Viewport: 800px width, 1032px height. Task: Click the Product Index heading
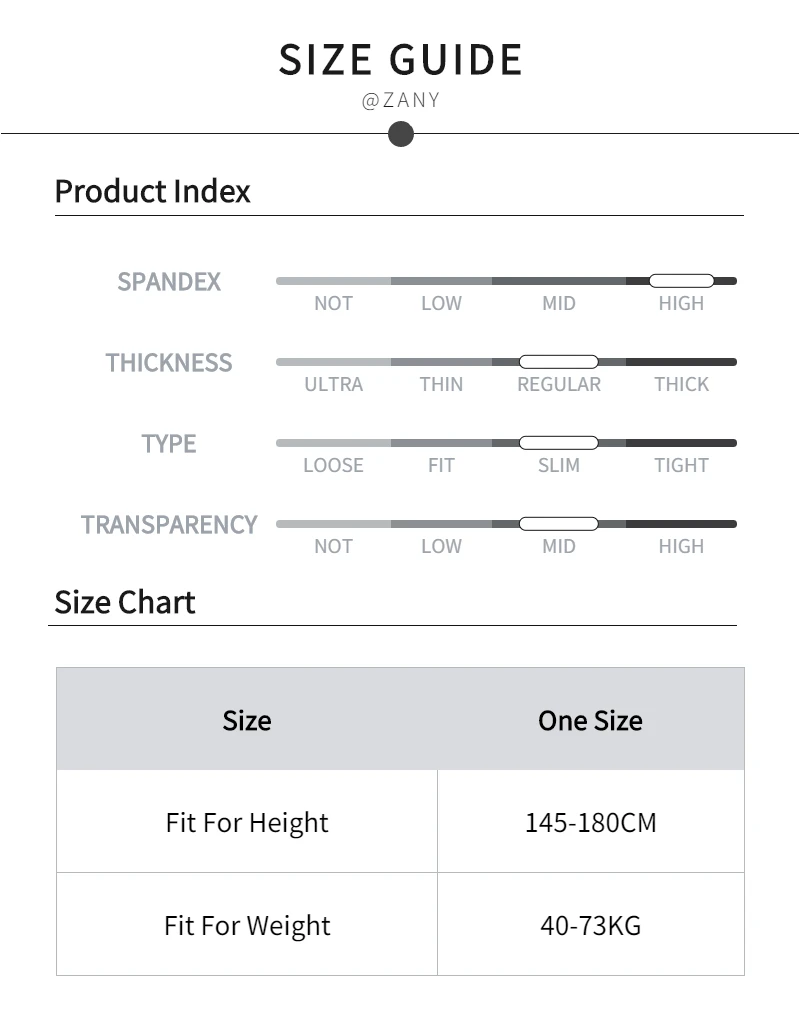tap(152, 191)
